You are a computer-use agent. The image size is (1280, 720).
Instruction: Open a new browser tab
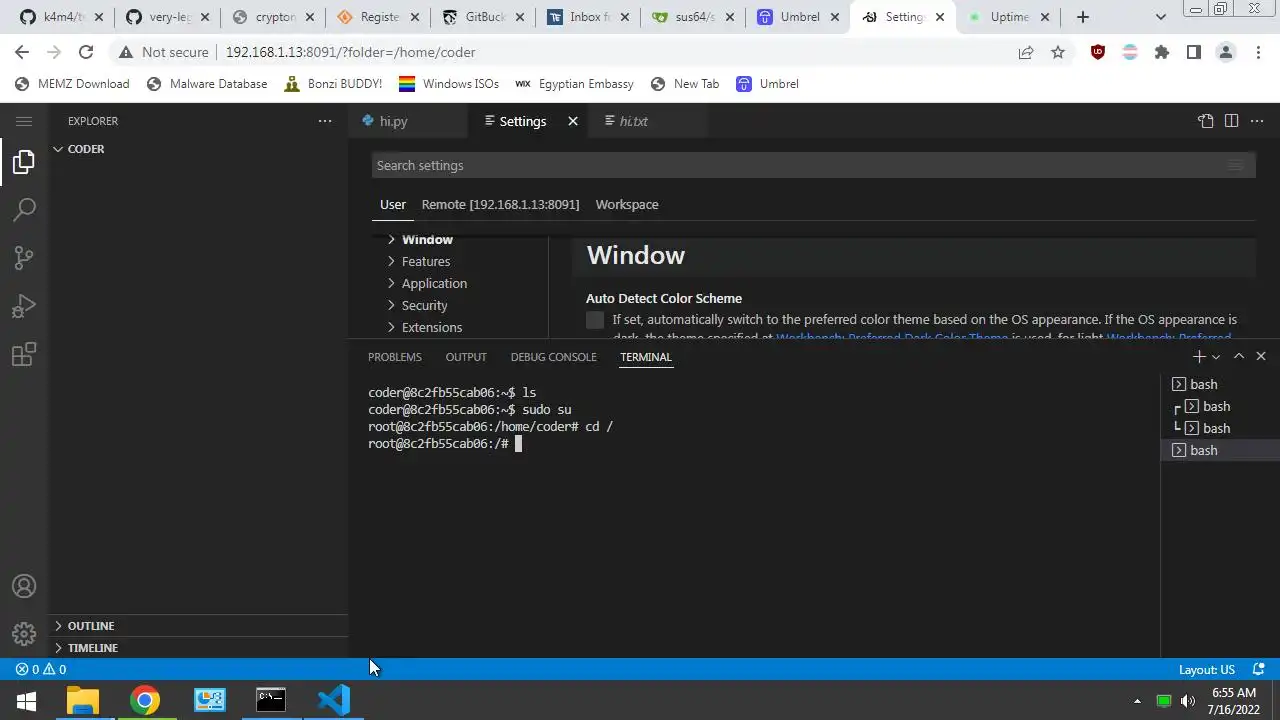(1083, 17)
